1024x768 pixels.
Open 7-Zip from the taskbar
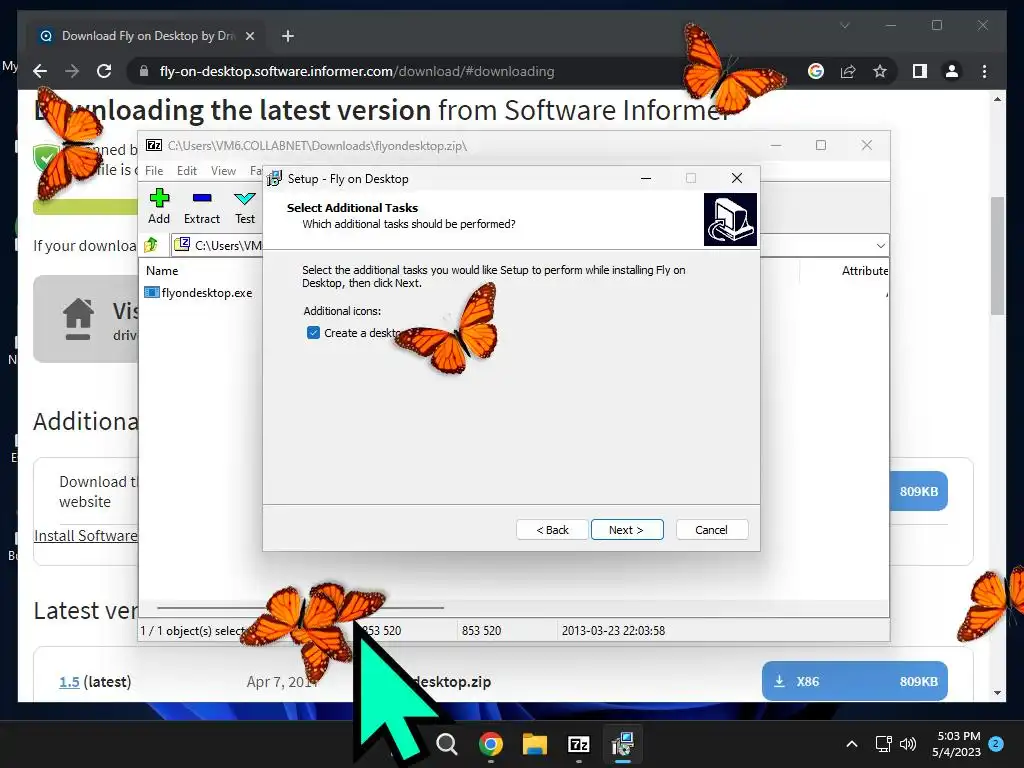point(579,744)
